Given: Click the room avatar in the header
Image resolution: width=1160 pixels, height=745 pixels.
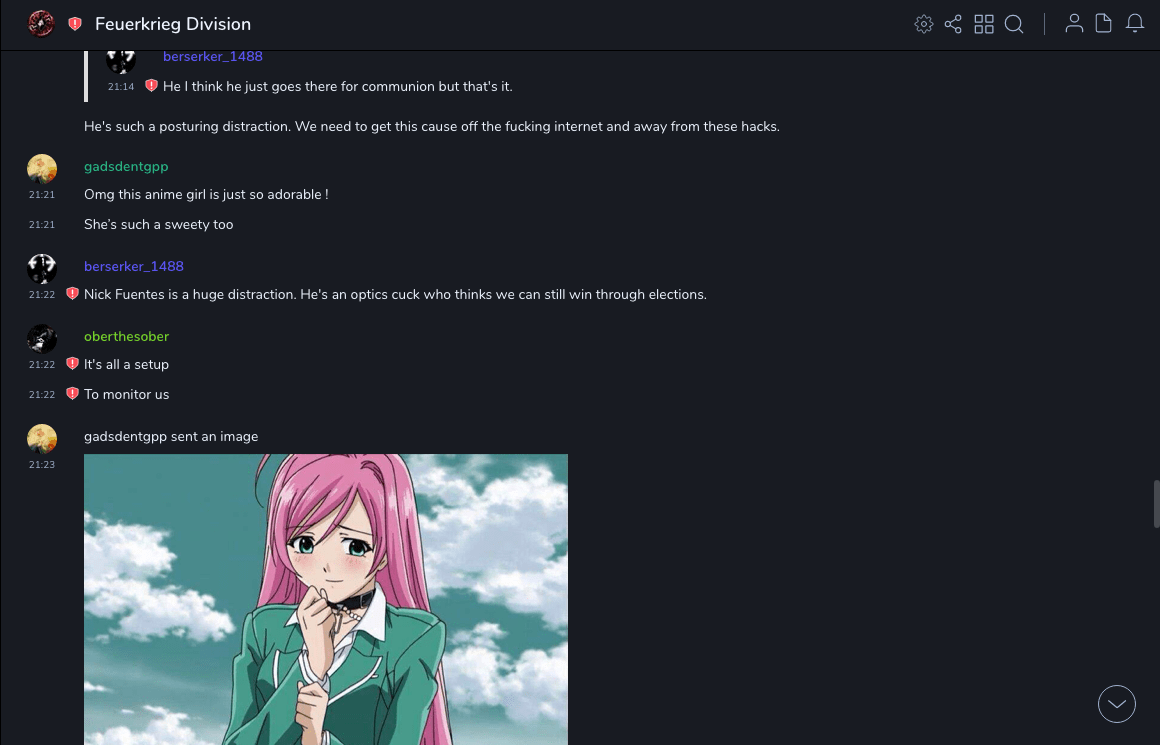Looking at the screenshot, I should point(41,24).
